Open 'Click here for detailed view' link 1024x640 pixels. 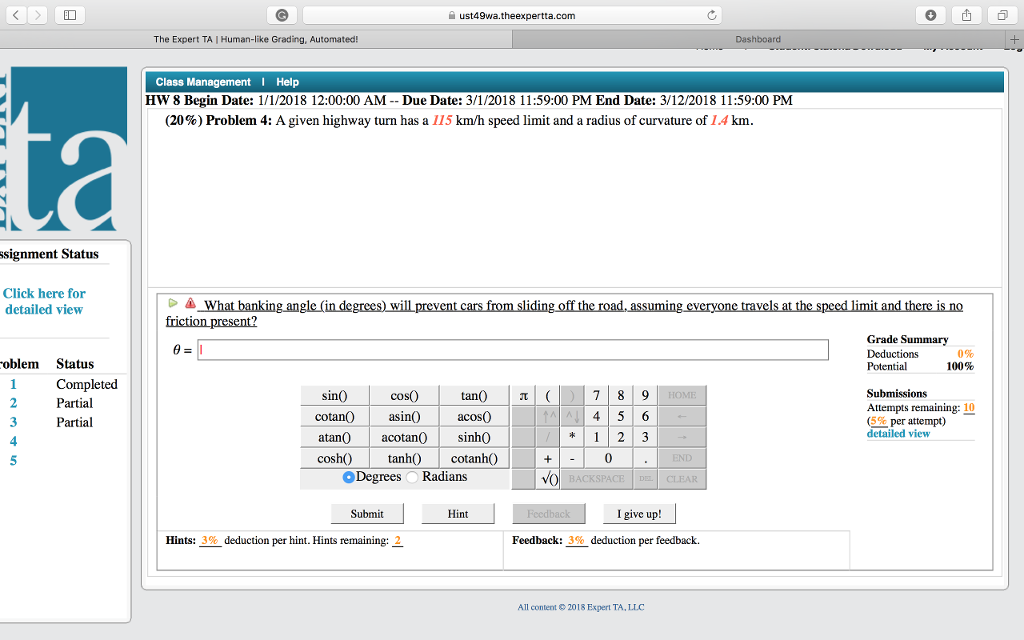pos(43,301)
